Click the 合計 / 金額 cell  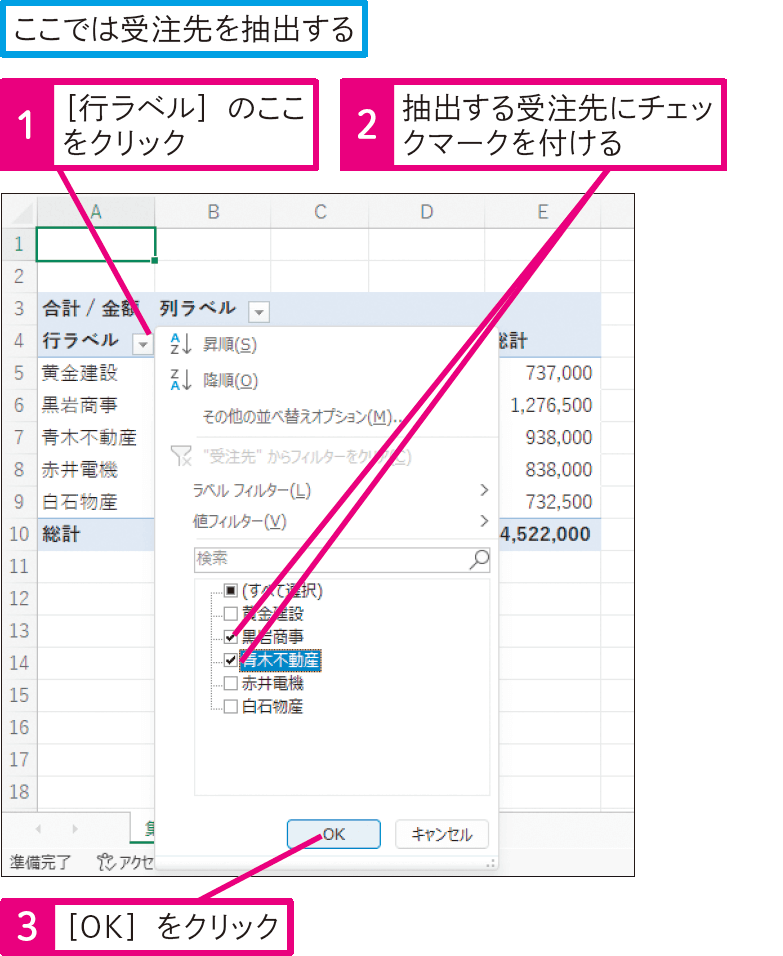(x=96, y=309)
